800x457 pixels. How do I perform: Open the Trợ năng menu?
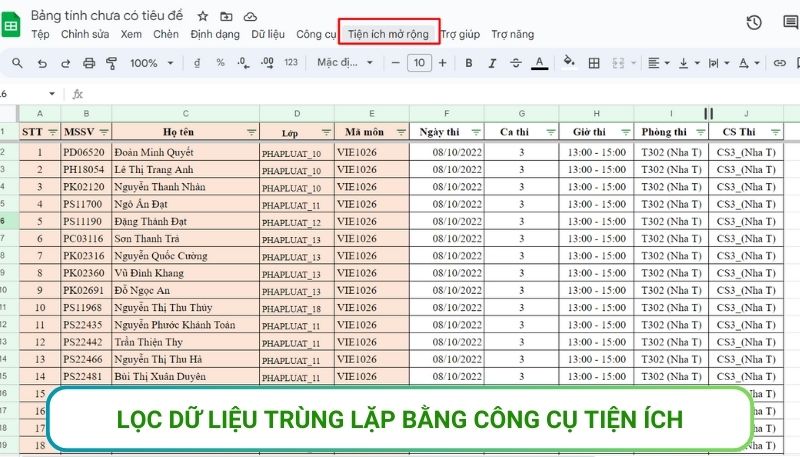pos(513,34)
